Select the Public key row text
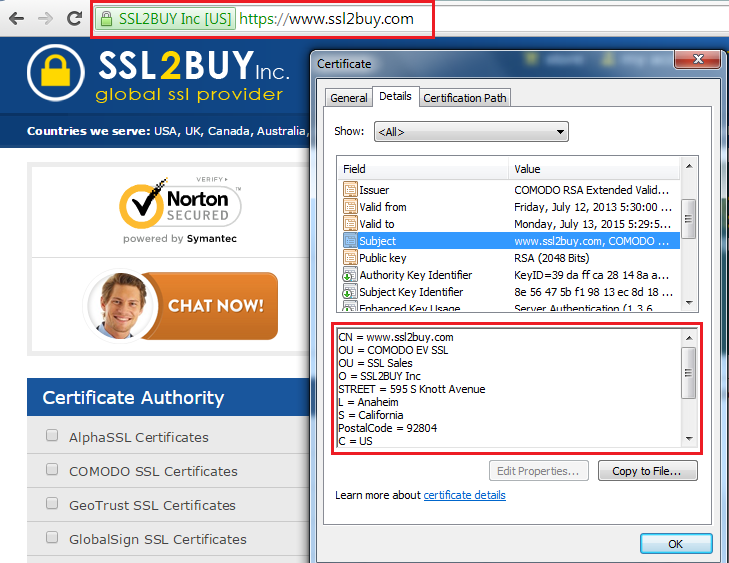 click(x=383, y=258)
